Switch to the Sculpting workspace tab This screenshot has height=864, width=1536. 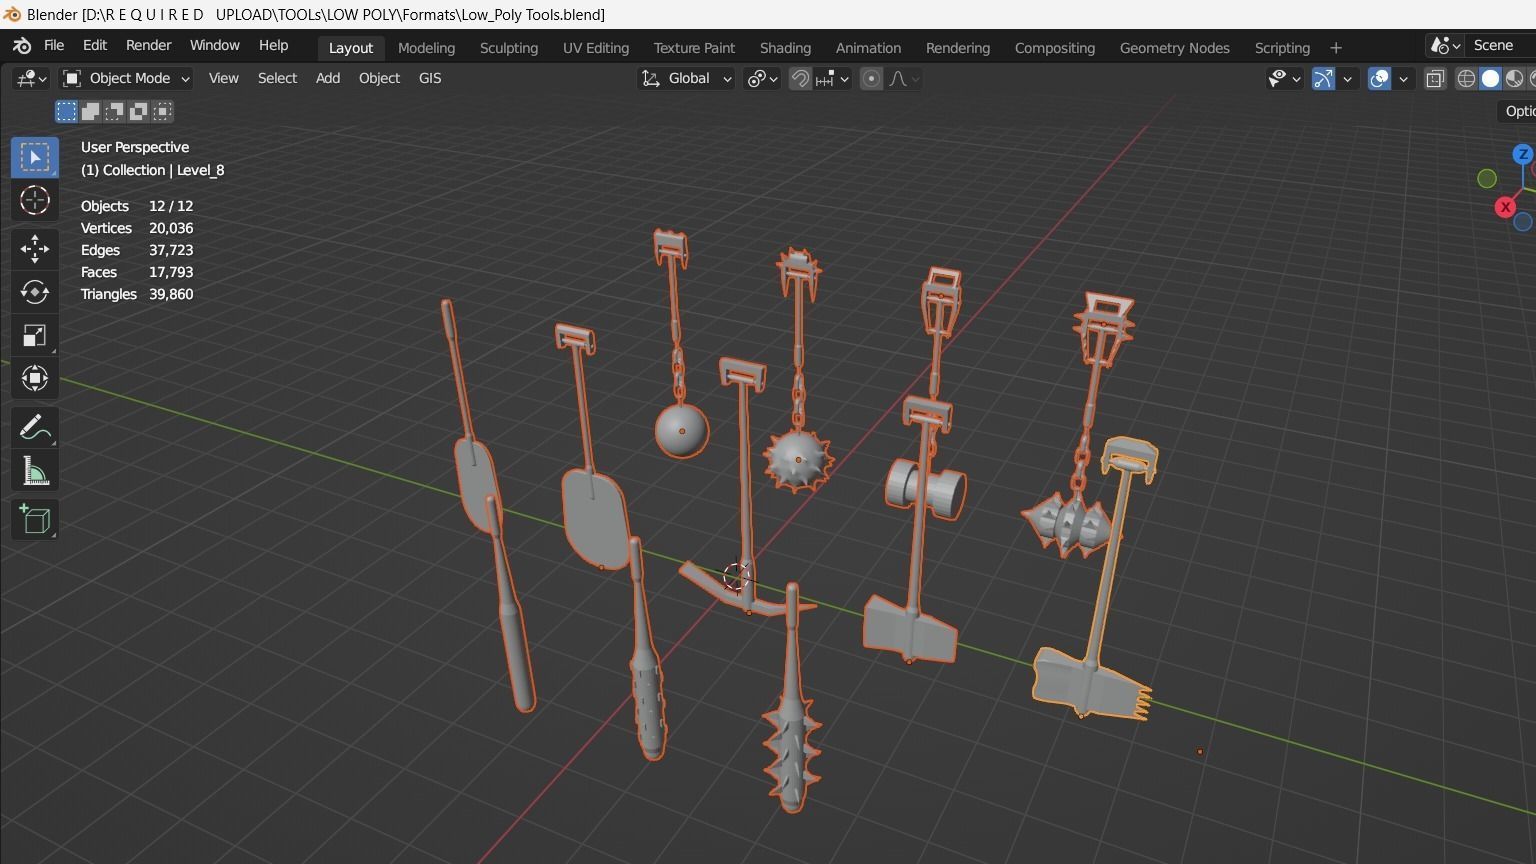click(x=508, y=48)
